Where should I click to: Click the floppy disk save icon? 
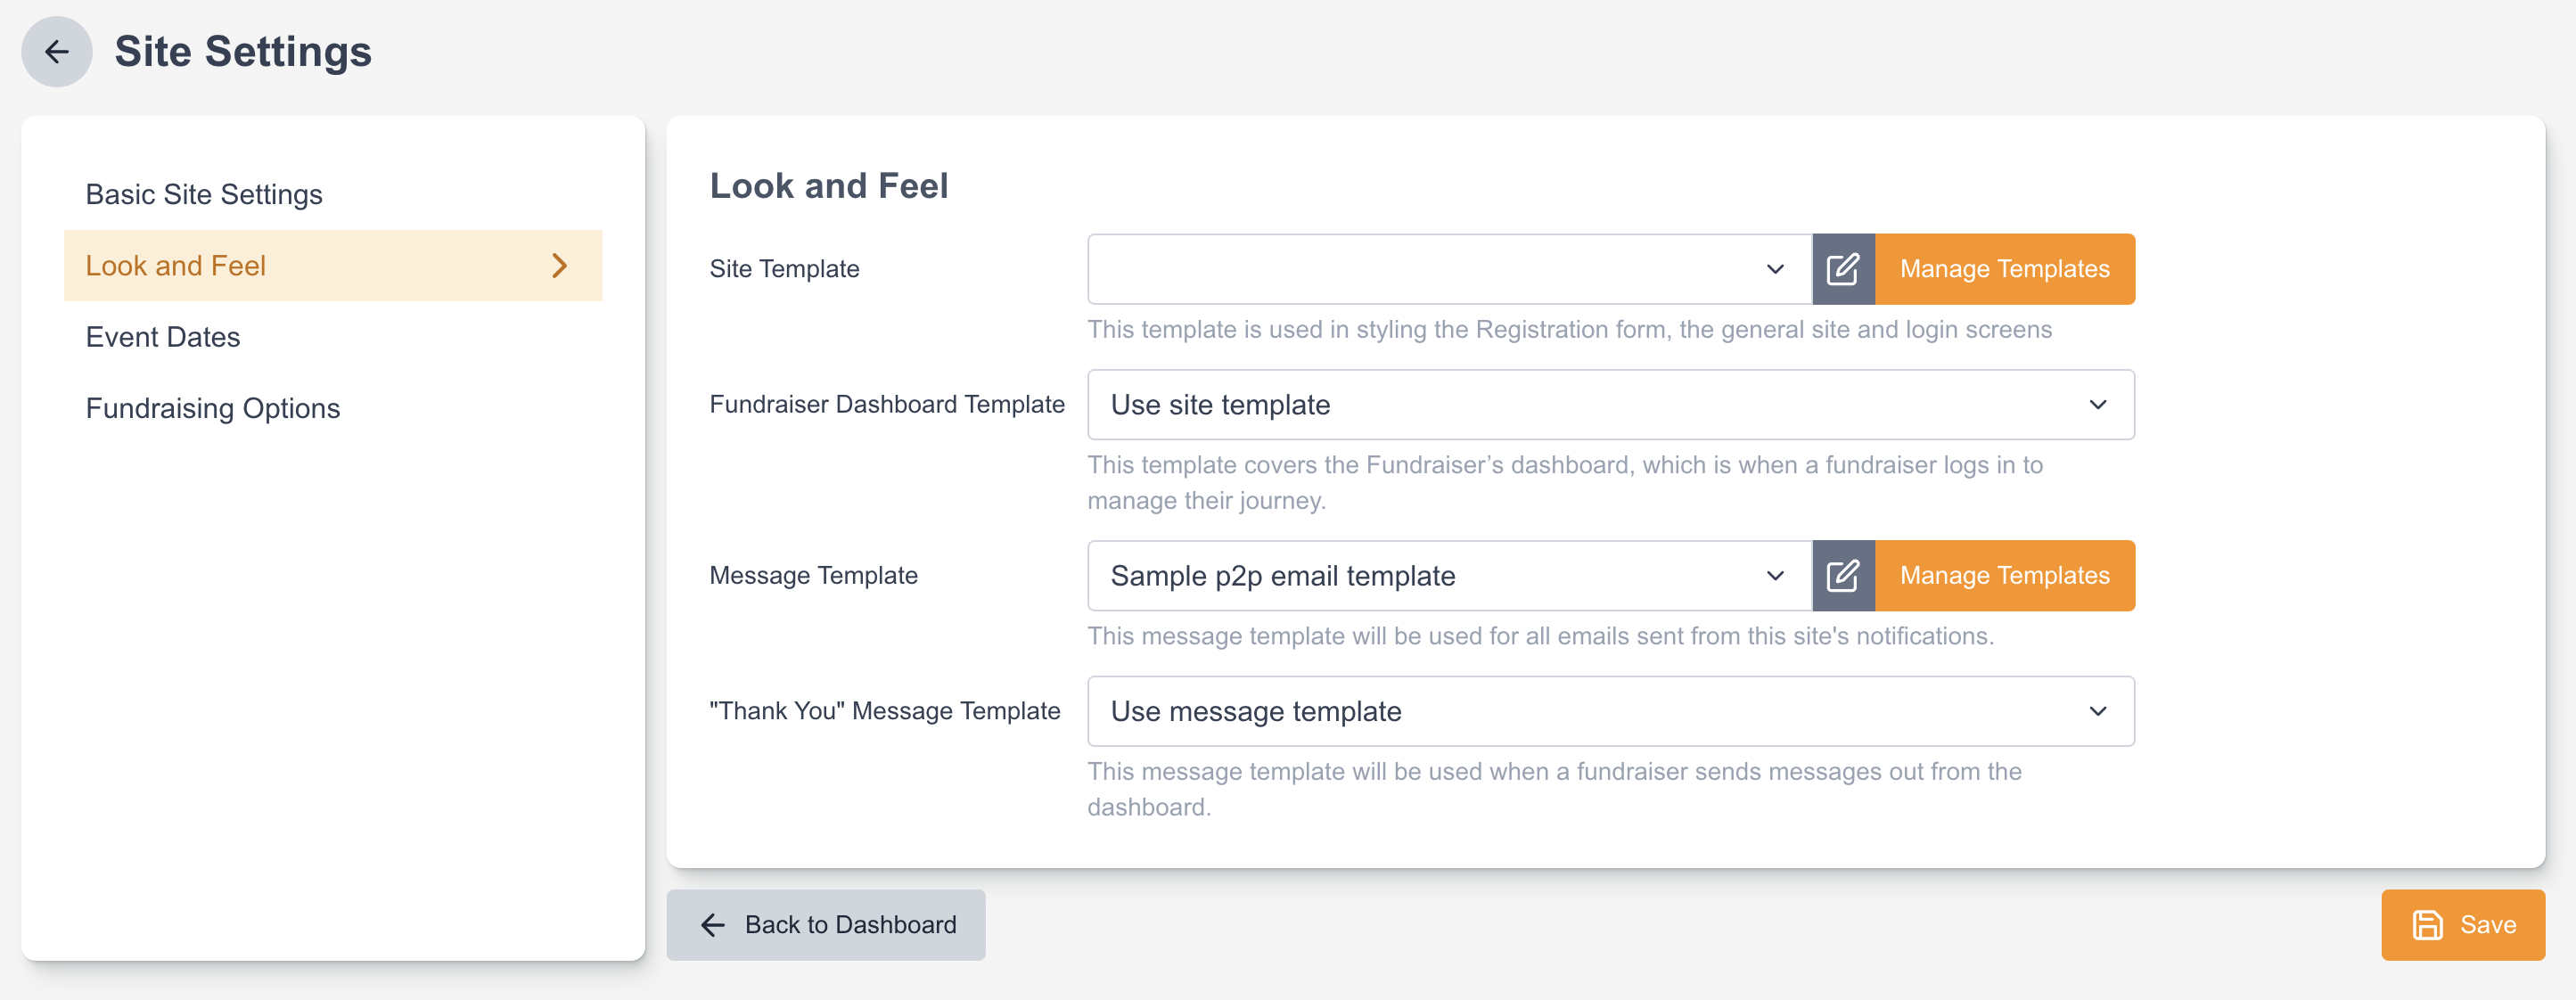(x=2427, y=925)
